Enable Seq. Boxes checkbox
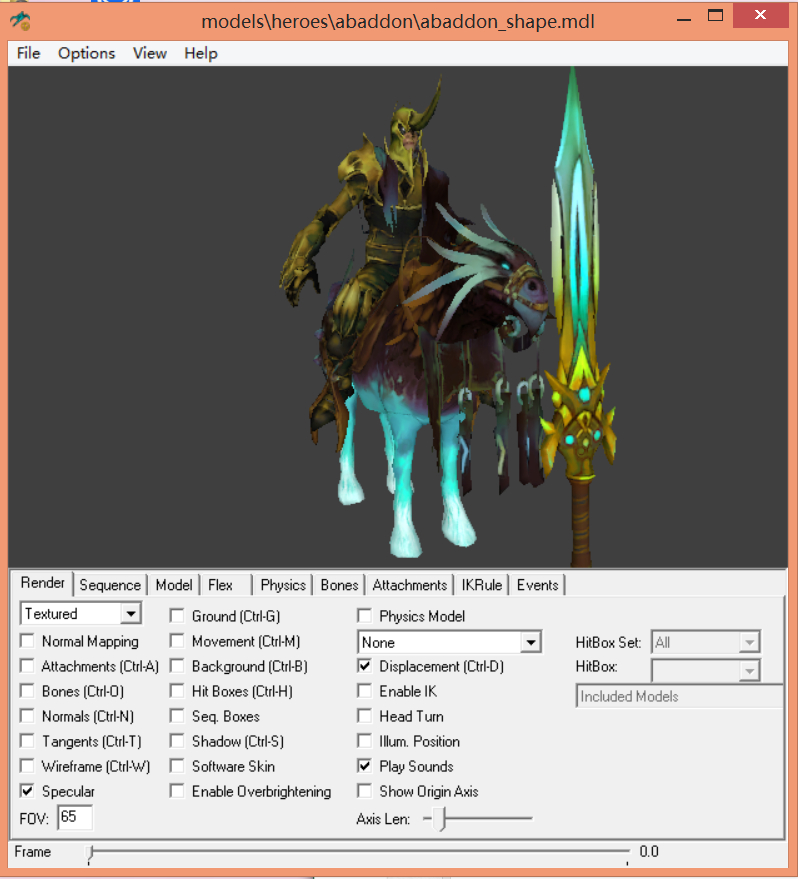 coord(177,715)
